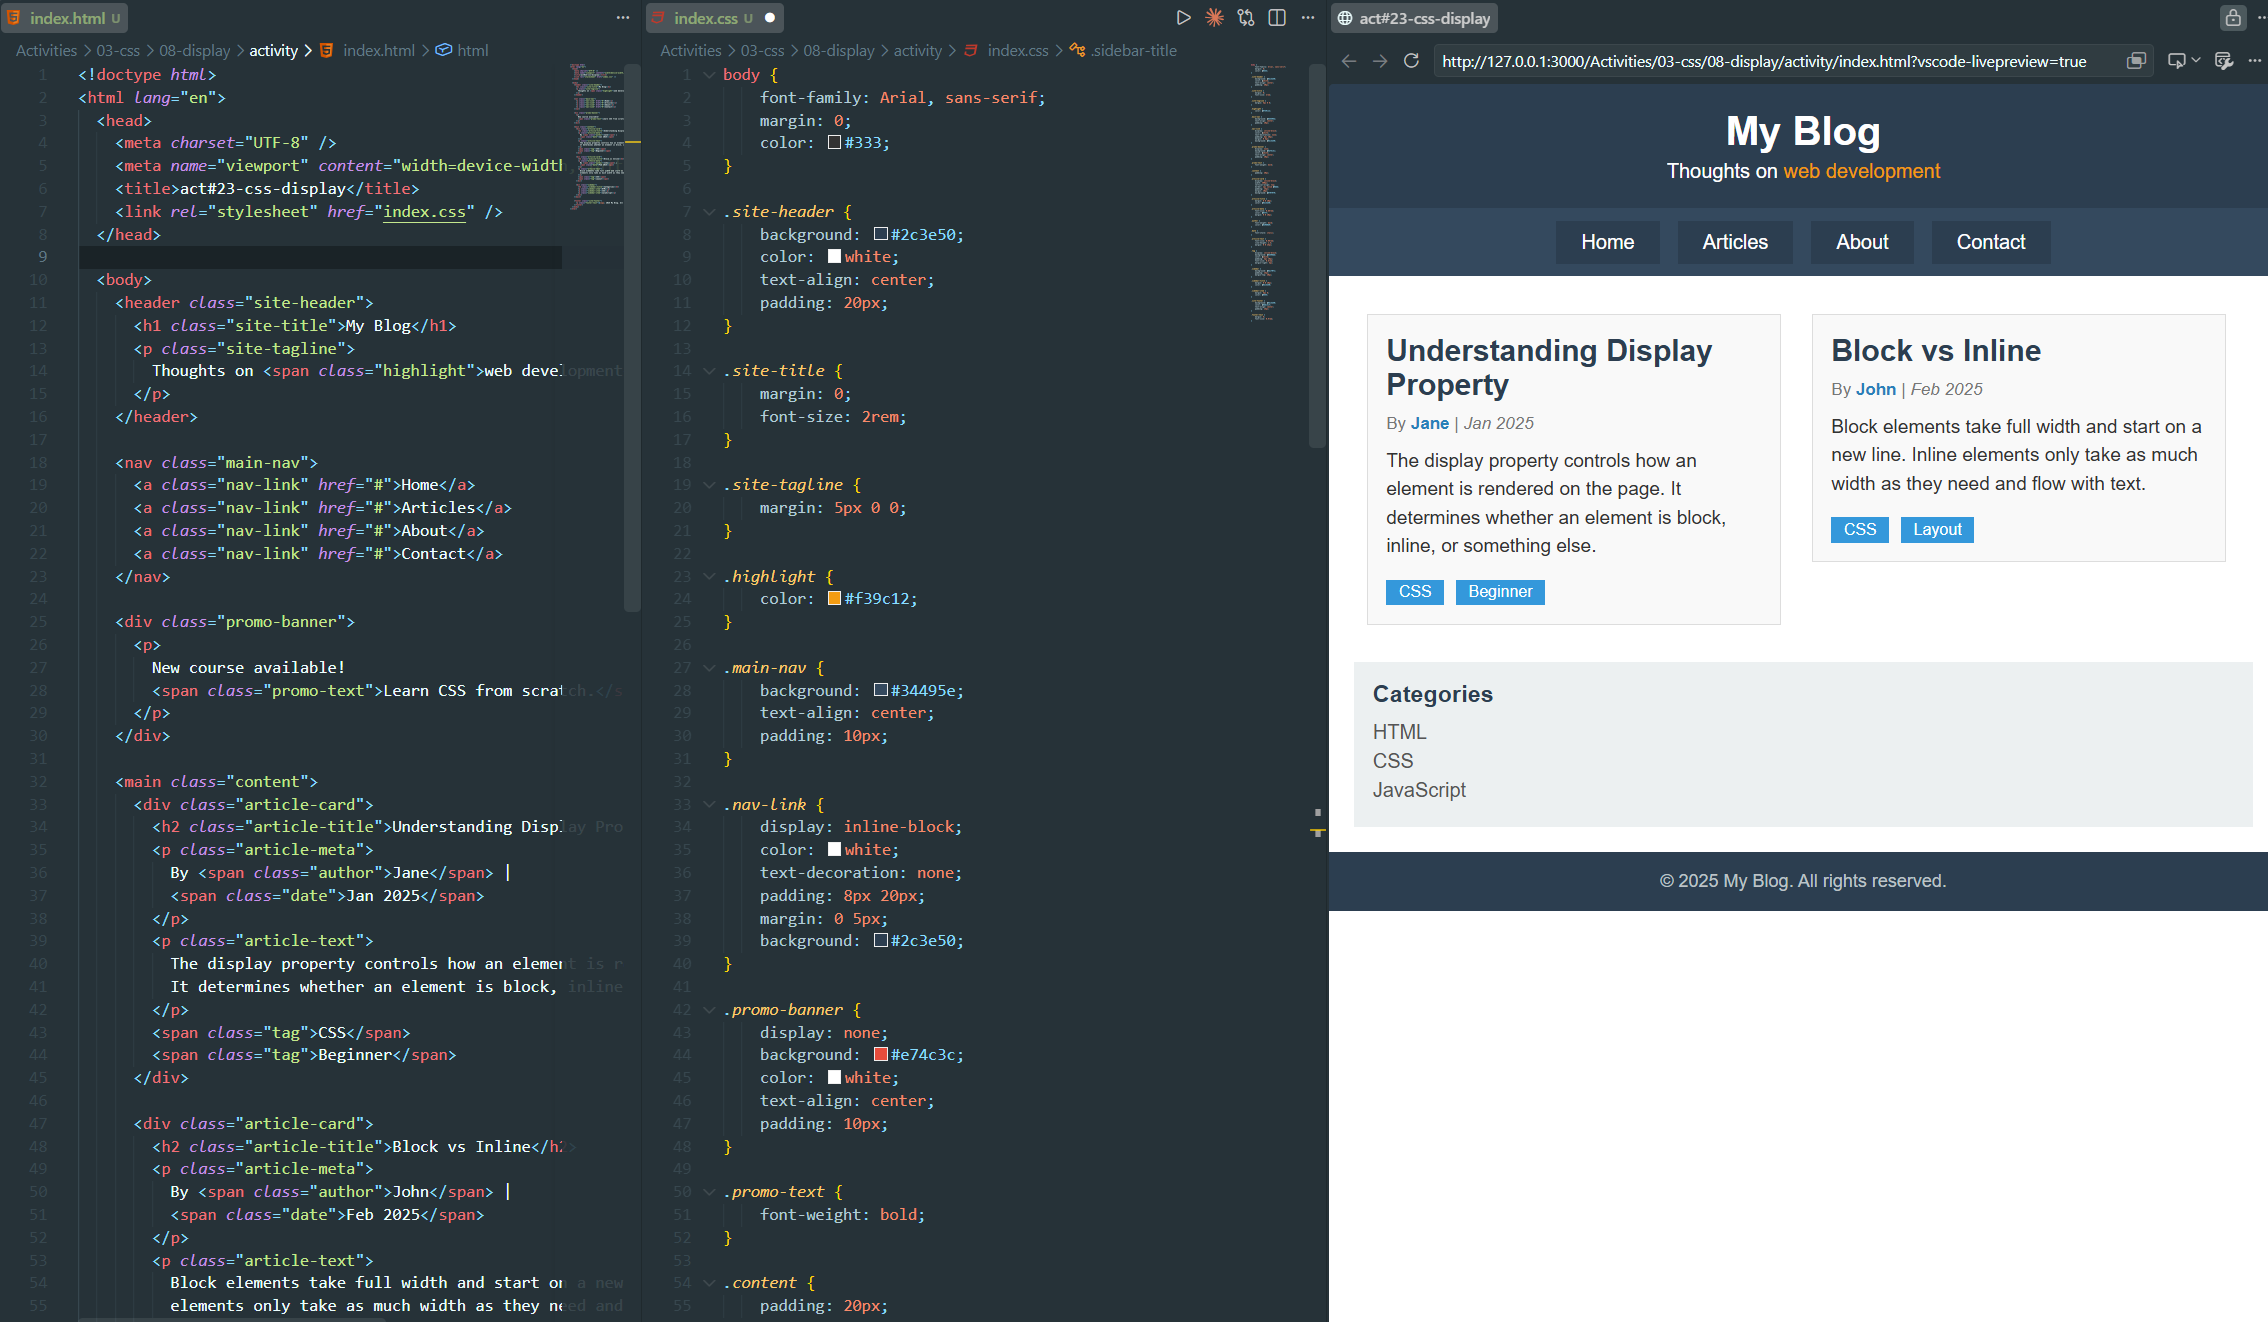
Task: Click the Home nav link in preview
Action: point(1607,242)
